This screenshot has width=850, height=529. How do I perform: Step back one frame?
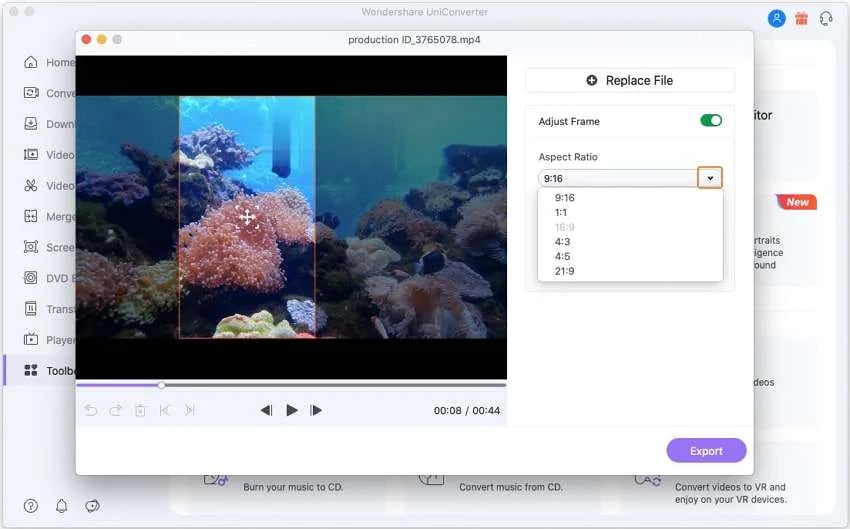266,410
